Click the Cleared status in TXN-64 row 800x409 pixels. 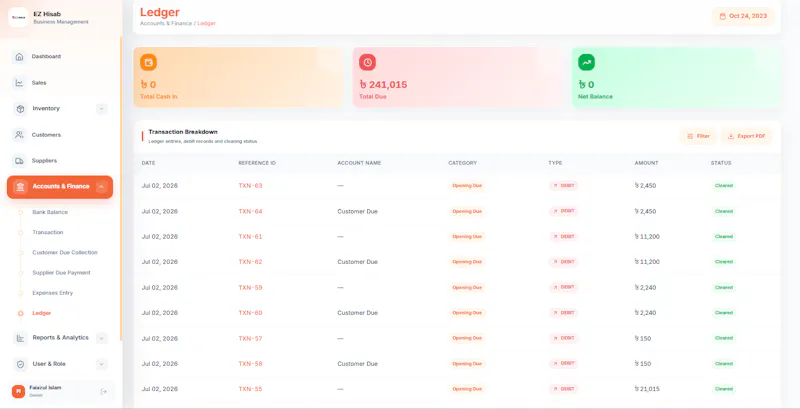click(724, 211)
